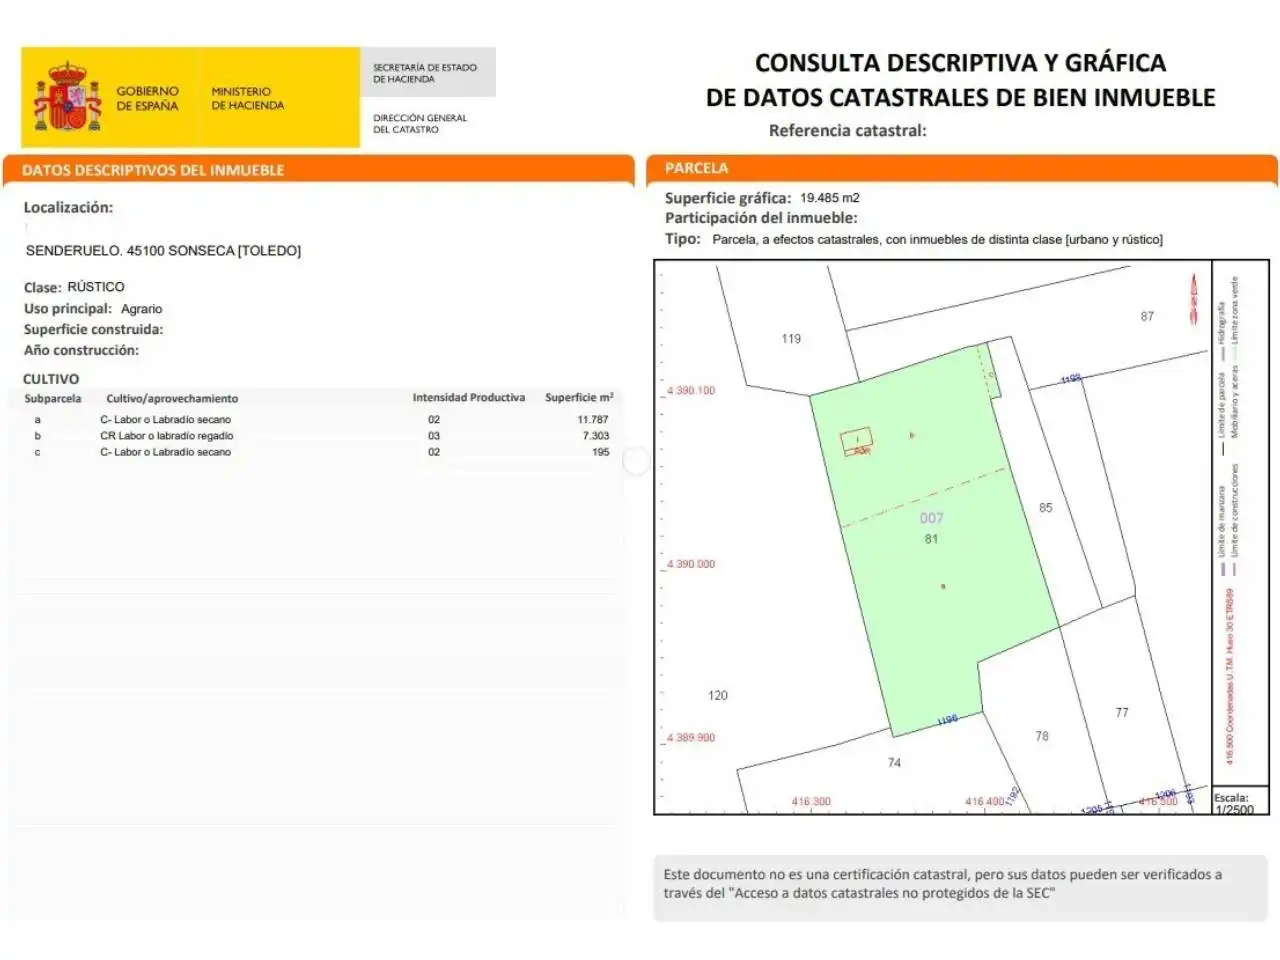
Task: Click the Spanish coat of arms emblem
Action: pyautogui.click(x=68, y=97)
